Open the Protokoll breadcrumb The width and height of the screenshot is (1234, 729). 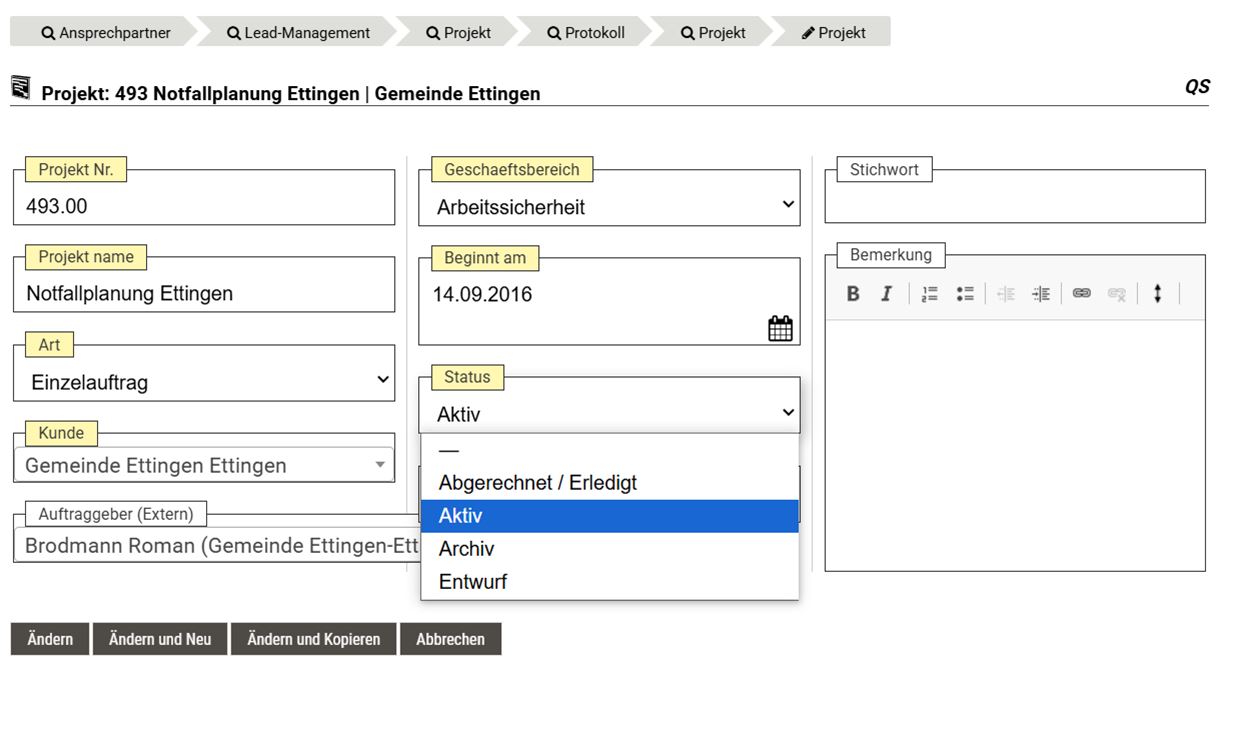tap(586, 32)
